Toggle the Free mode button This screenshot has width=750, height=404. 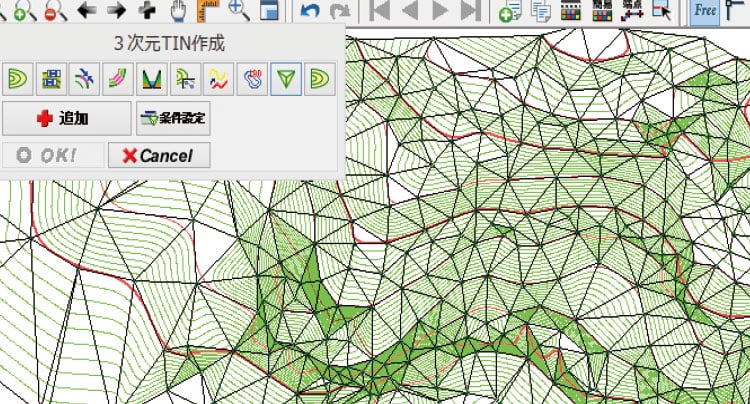tap(705, 11)
